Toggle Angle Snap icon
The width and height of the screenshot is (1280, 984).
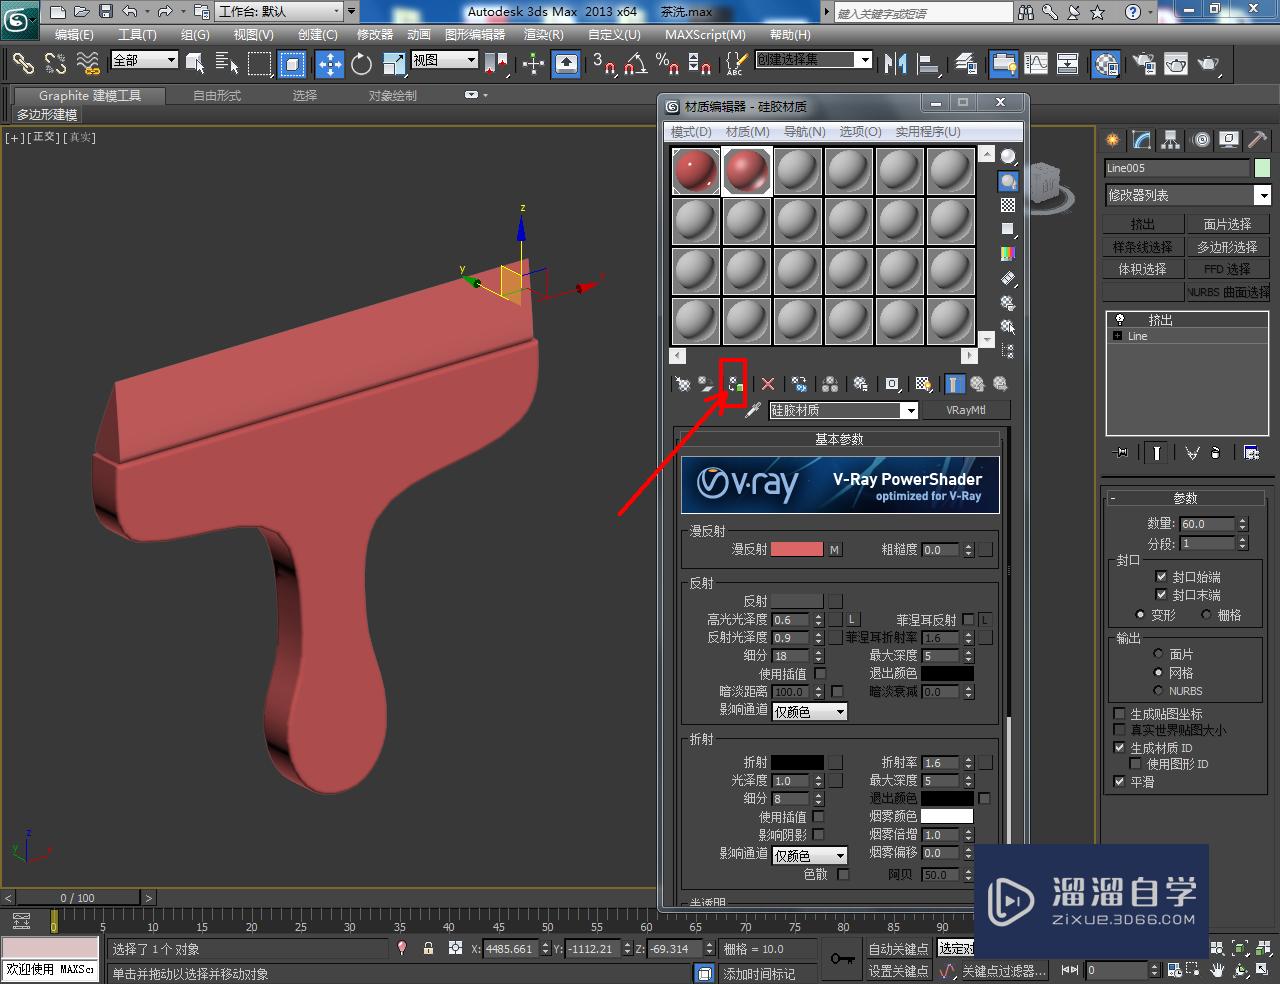(x=635, y=64)
